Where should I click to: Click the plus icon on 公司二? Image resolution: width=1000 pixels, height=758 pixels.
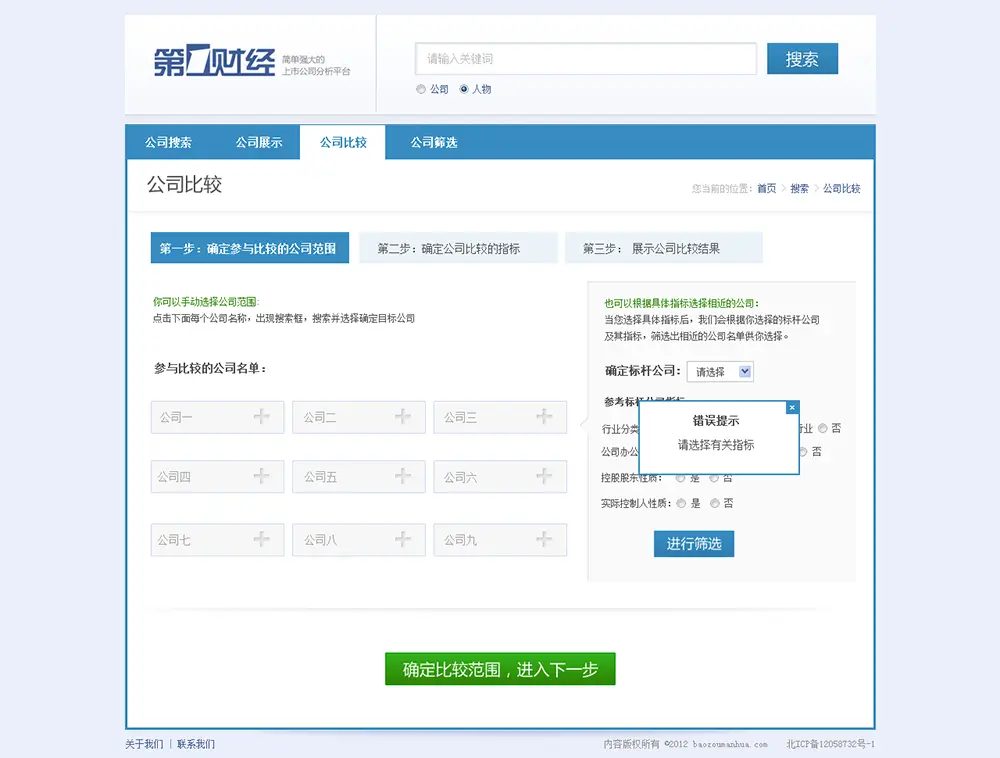(403, 417)
